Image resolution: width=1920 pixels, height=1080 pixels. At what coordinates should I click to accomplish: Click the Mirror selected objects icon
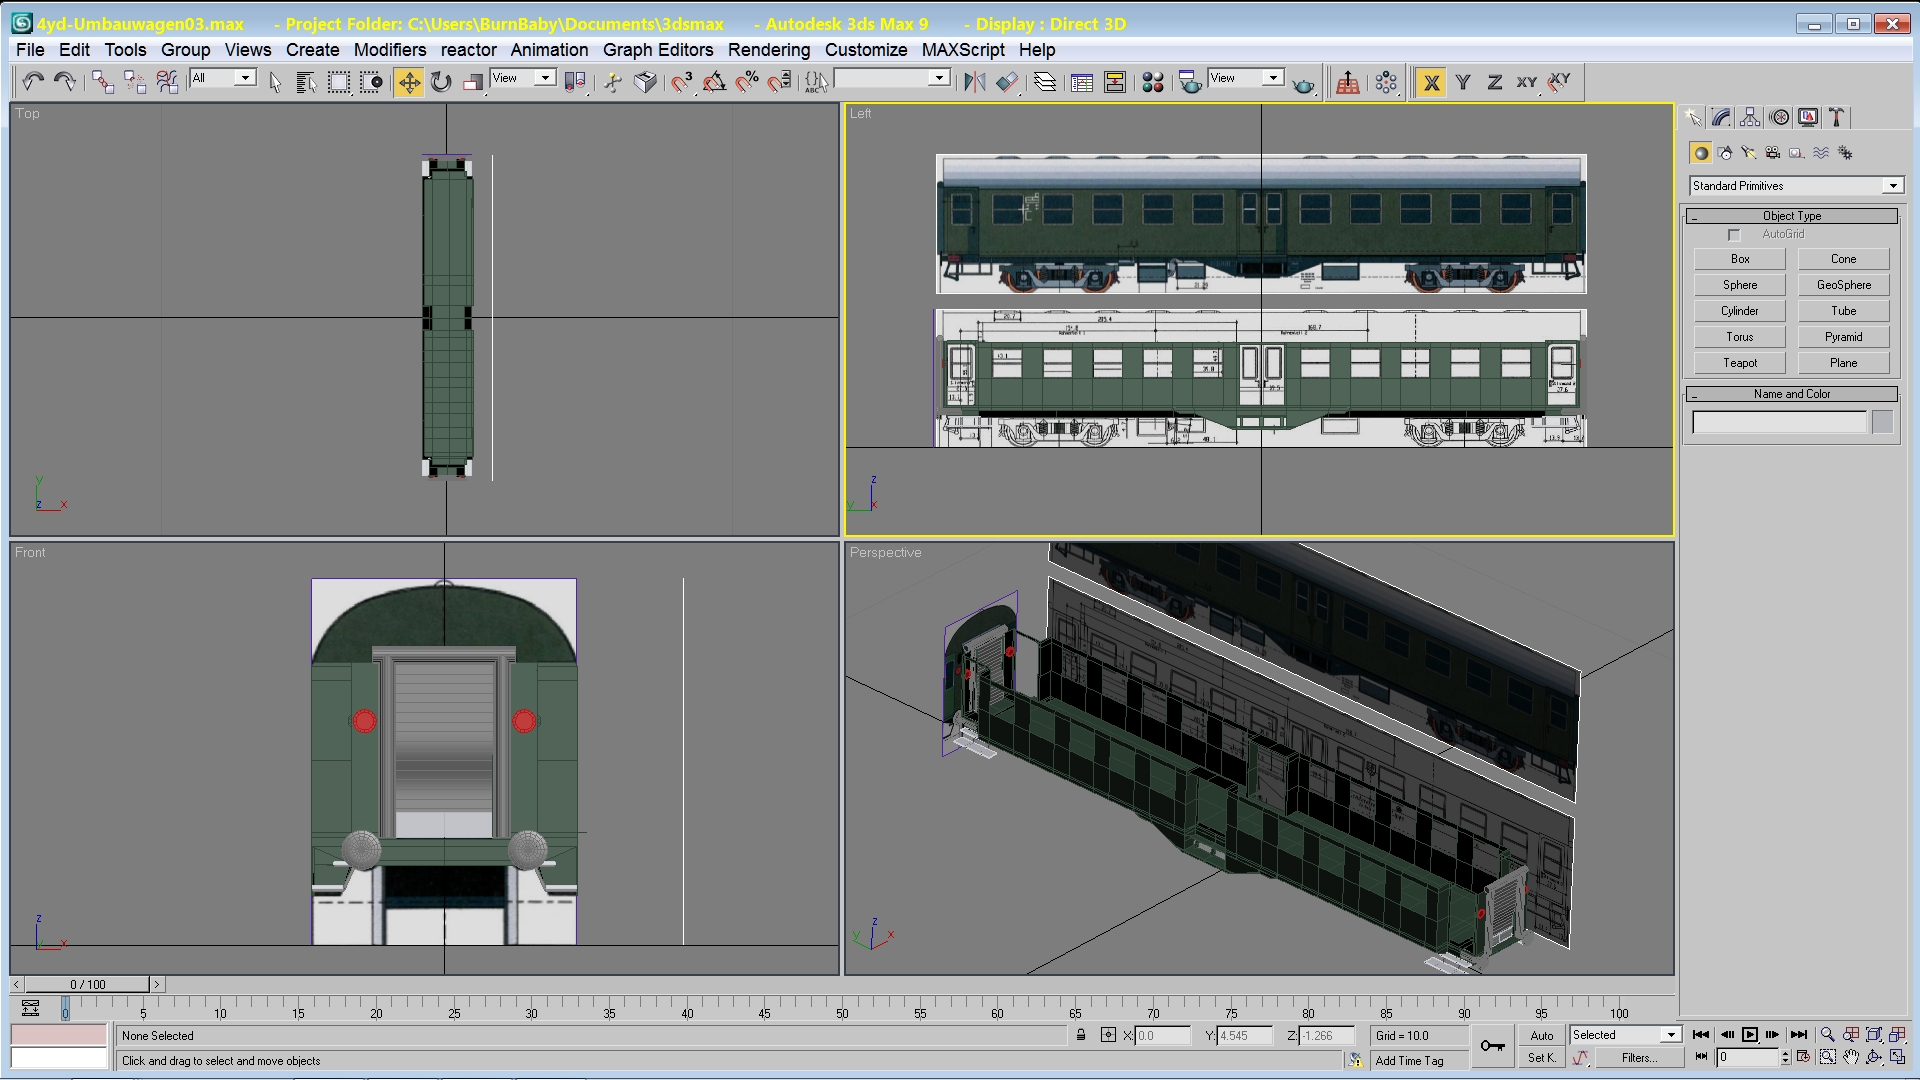974,82
